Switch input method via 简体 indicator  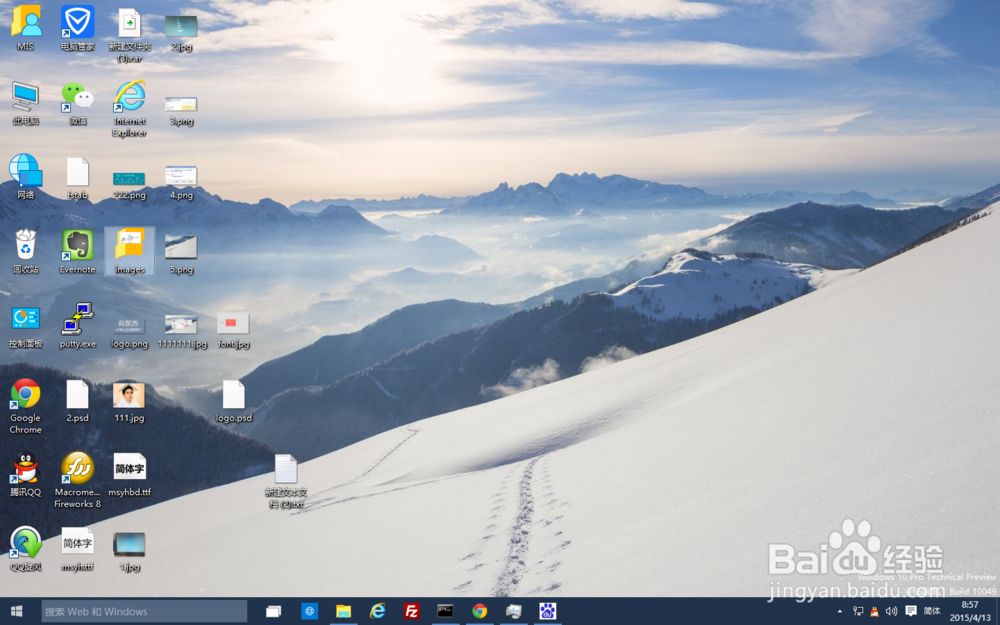coord(932,611)
